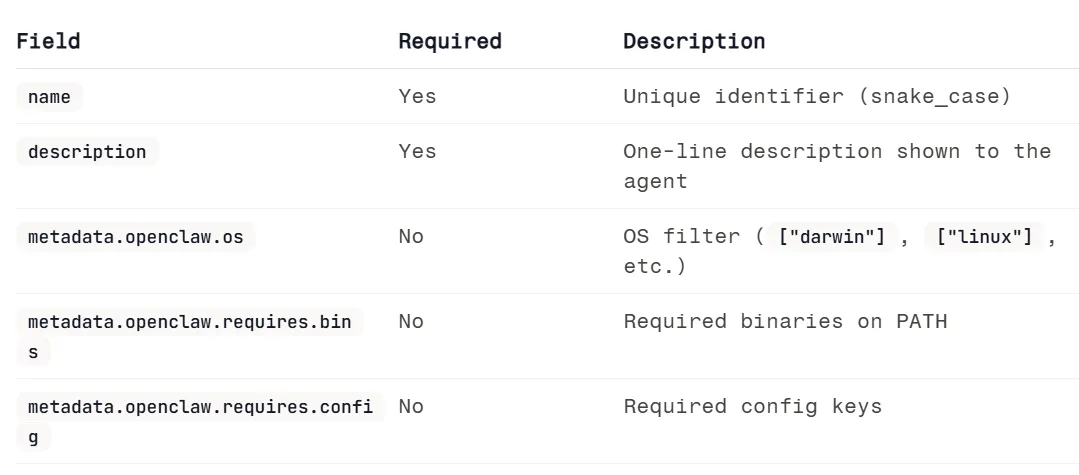Image resolution: width=1079 pixels, height=475 pixels.
Task: Click 'Required binaries on PATH' text
Action: coord(784,321)
